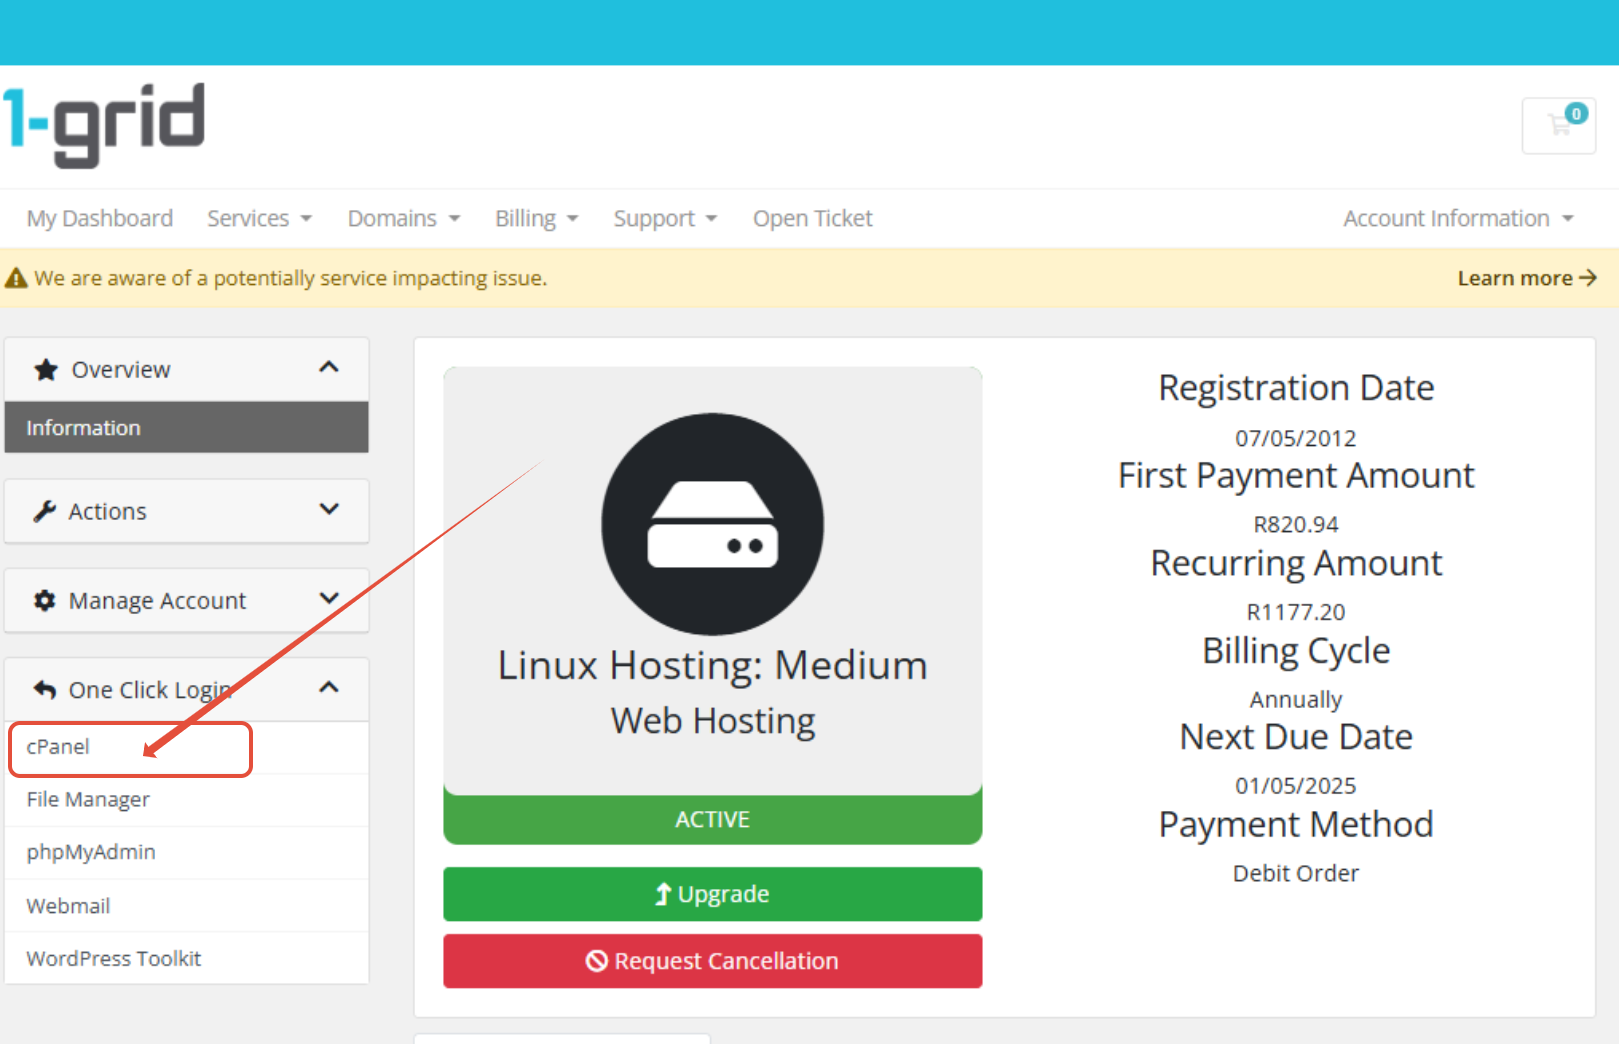This screenshot has height=1044, width=1619.
Task: Go to My Dashboard
Action: (x=100, y=218)
